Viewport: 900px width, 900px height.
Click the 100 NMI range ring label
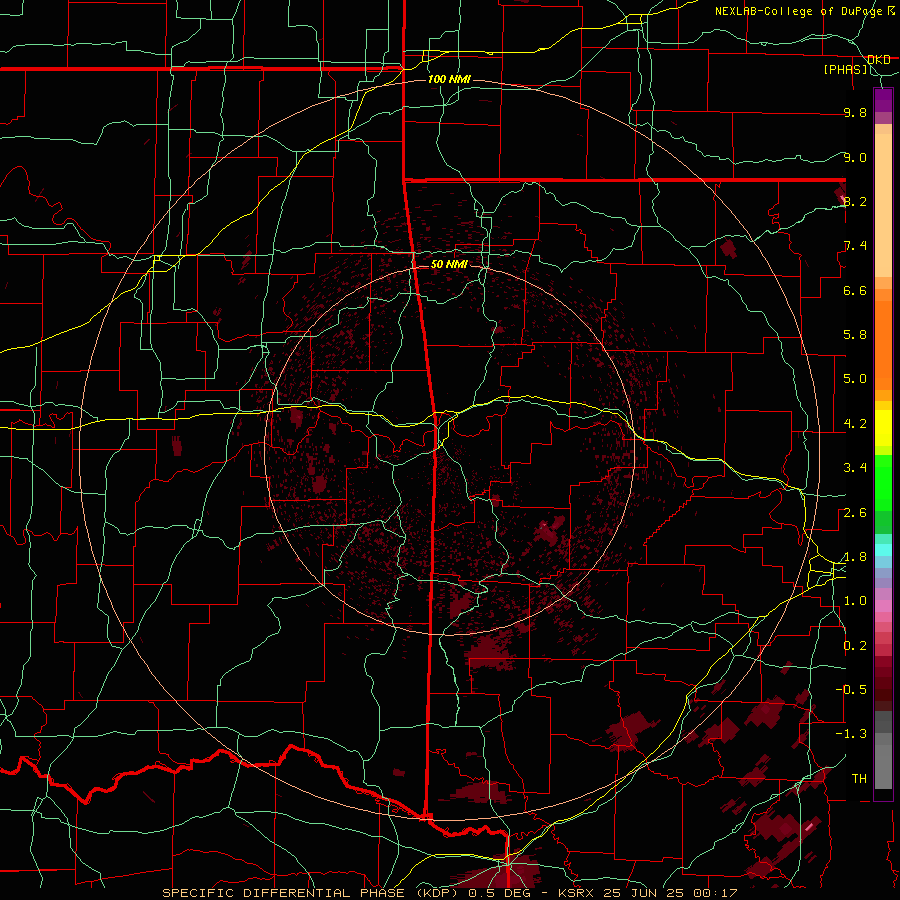pos(449,79)
